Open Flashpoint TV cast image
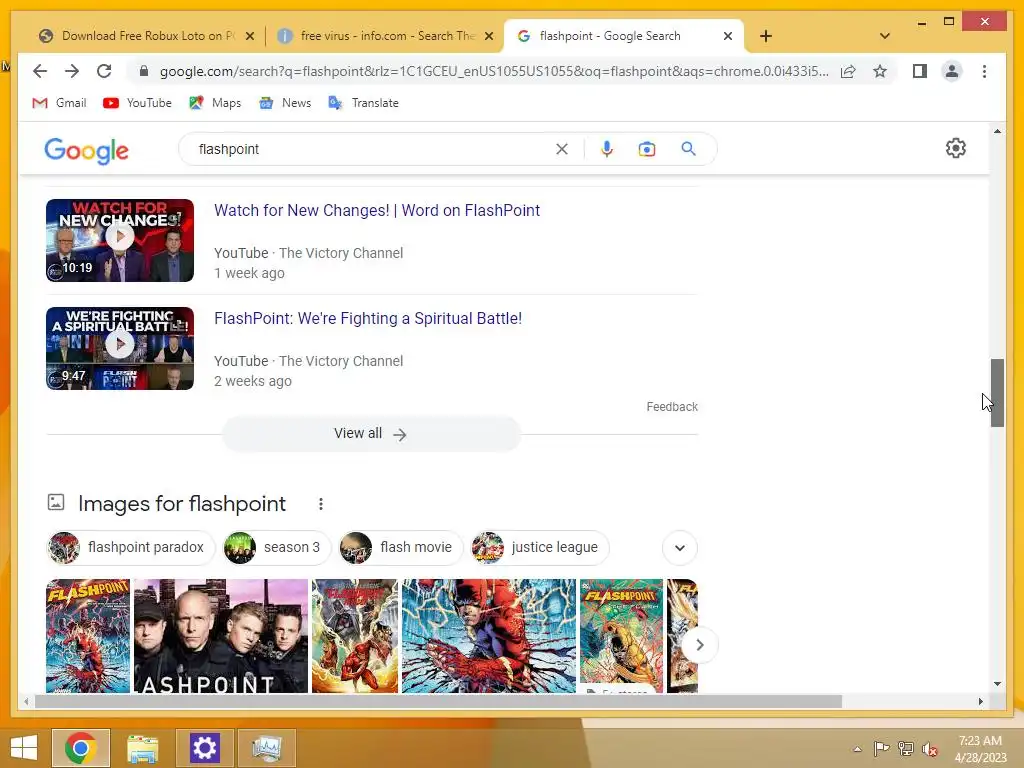 (221, 635)
